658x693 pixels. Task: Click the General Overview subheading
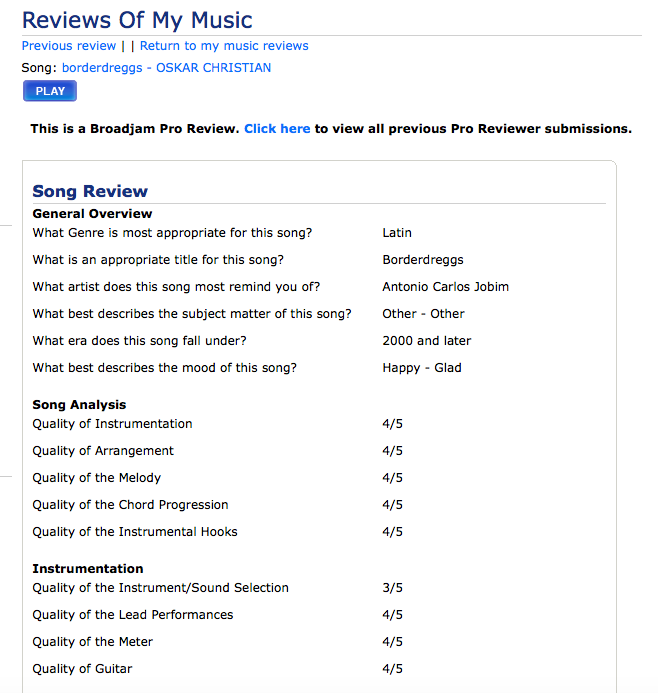(x=92, y=214)
